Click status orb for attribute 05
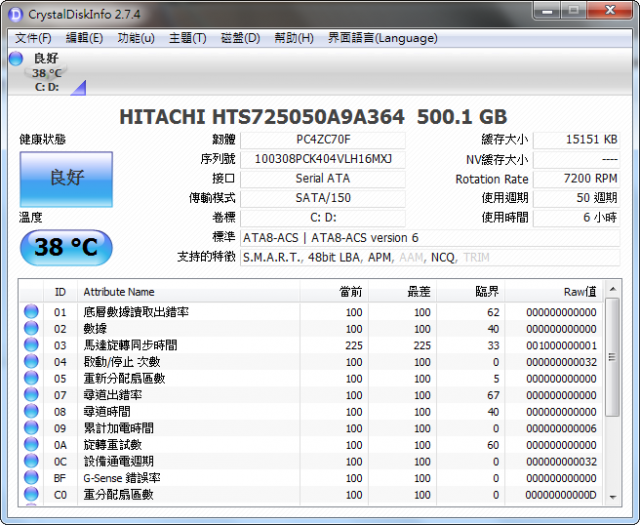 [x=31, y=378]
